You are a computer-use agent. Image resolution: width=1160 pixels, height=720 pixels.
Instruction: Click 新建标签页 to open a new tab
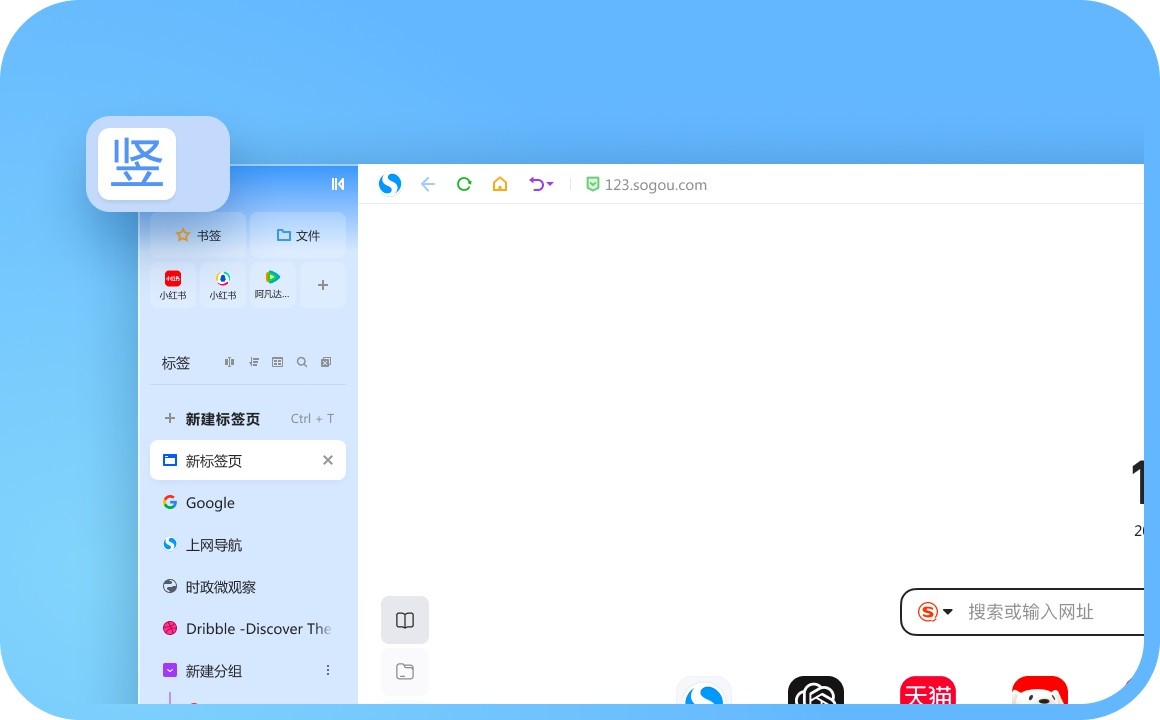[x=248, y=419]
